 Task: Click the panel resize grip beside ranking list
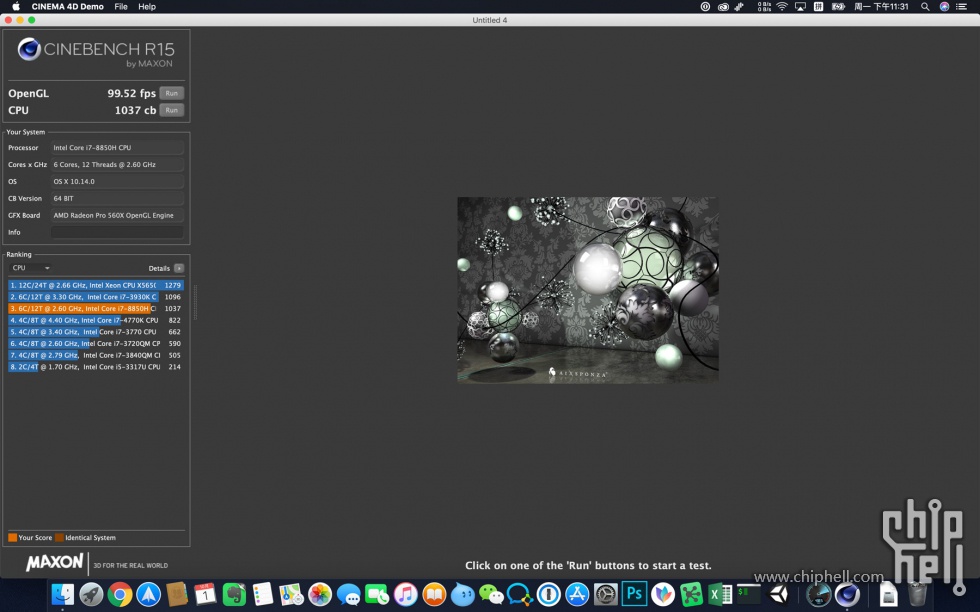pyautogui.click(x=195, y=303)
